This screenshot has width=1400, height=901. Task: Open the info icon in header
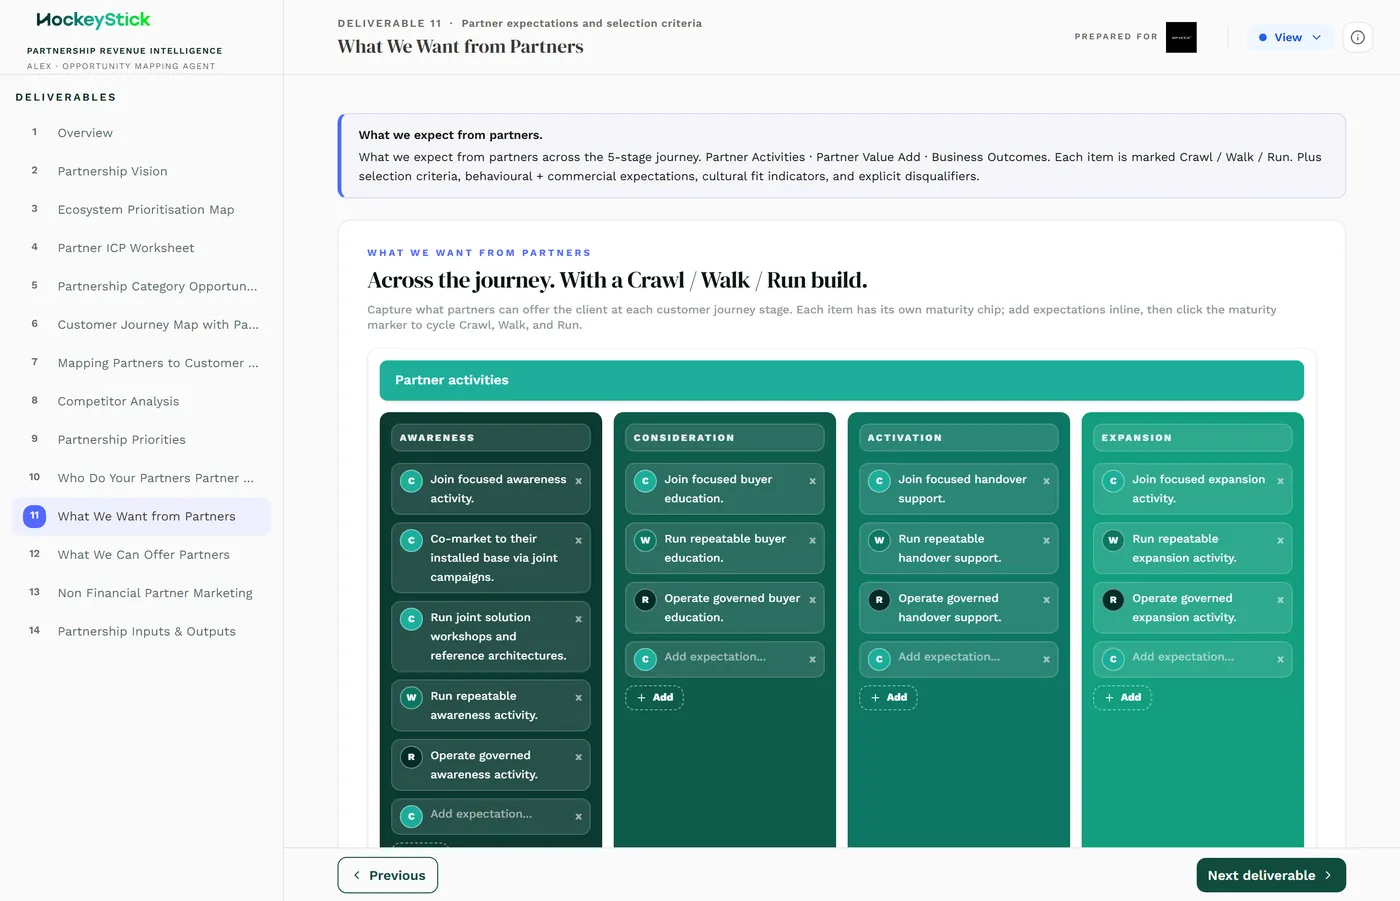[x=1357, y=37]
